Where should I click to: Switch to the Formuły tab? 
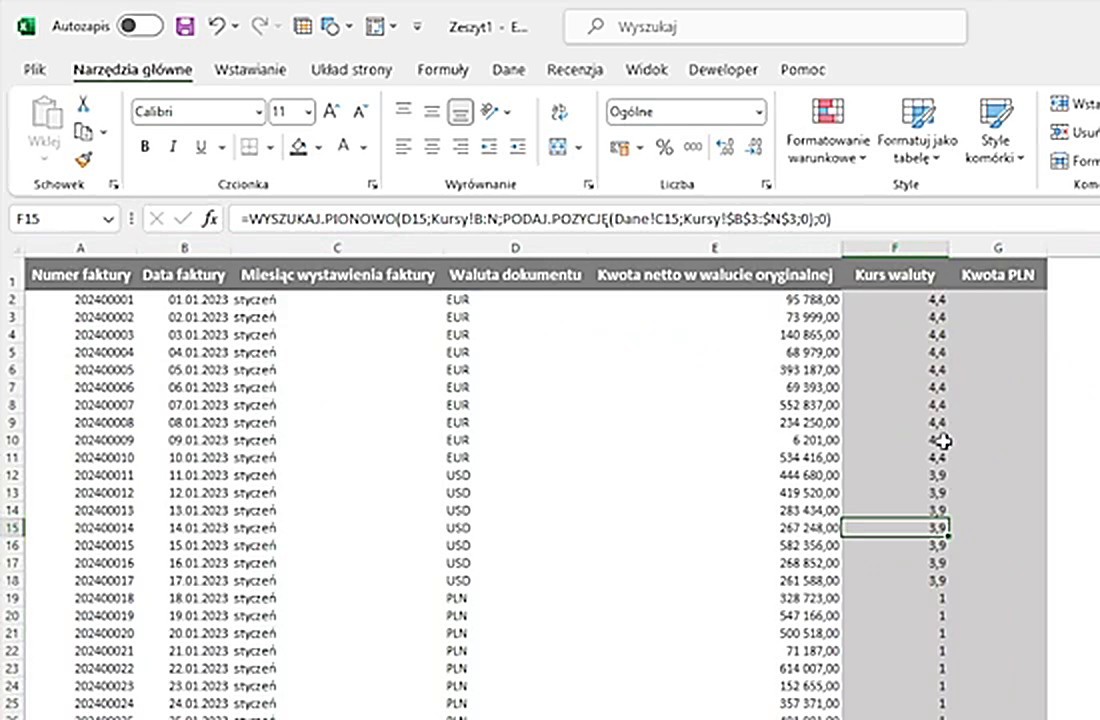pos(442,70)
